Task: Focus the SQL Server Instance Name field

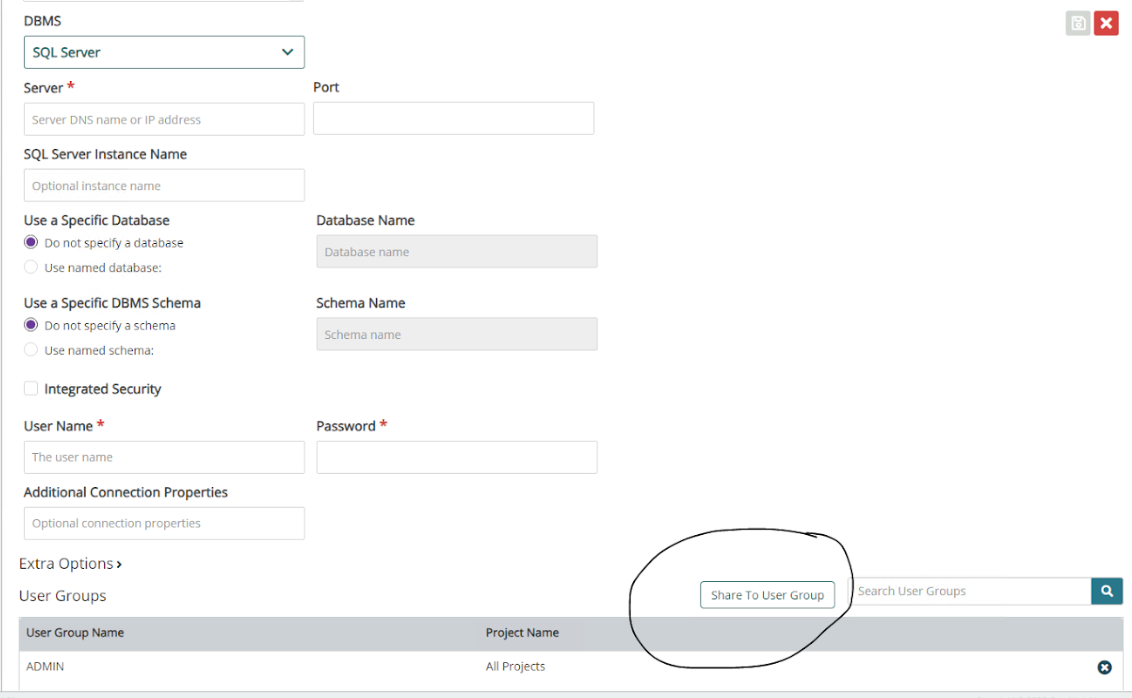Action: coord(164,185)
